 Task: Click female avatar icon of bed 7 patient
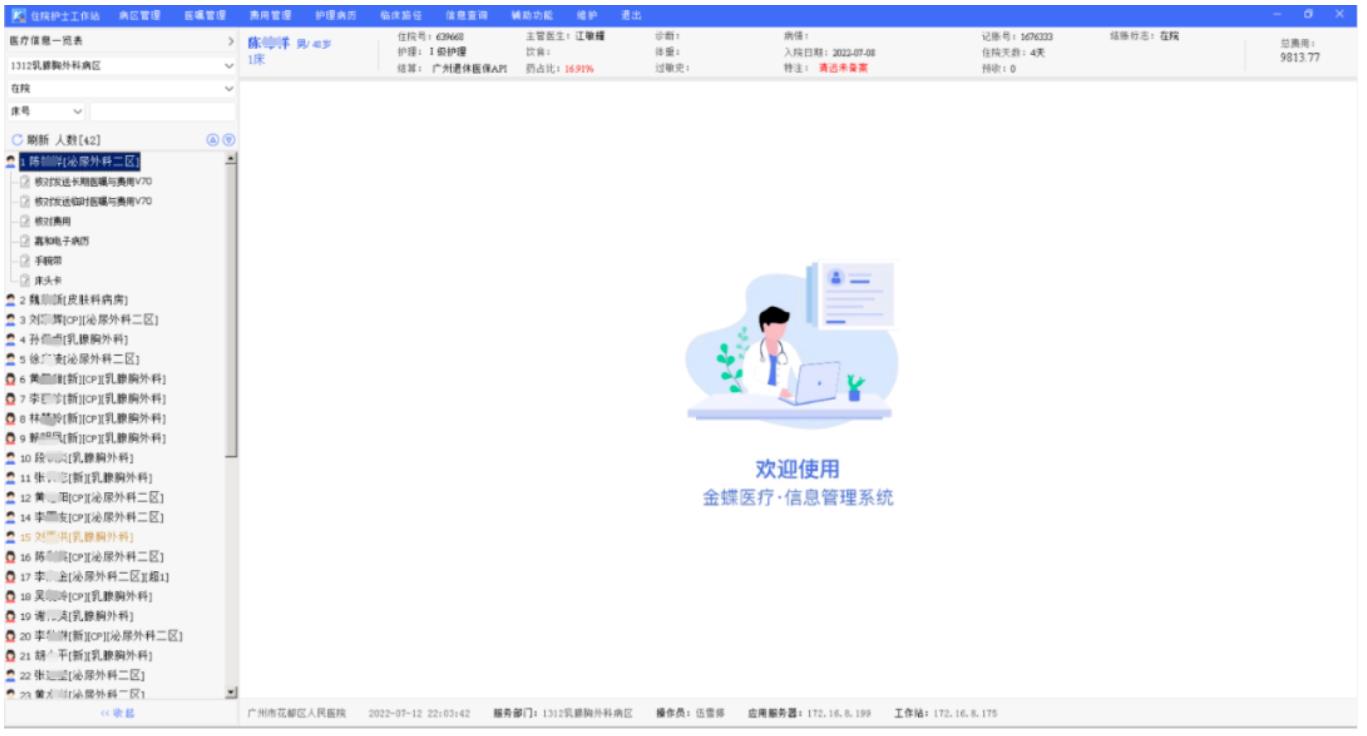point(10,399)
